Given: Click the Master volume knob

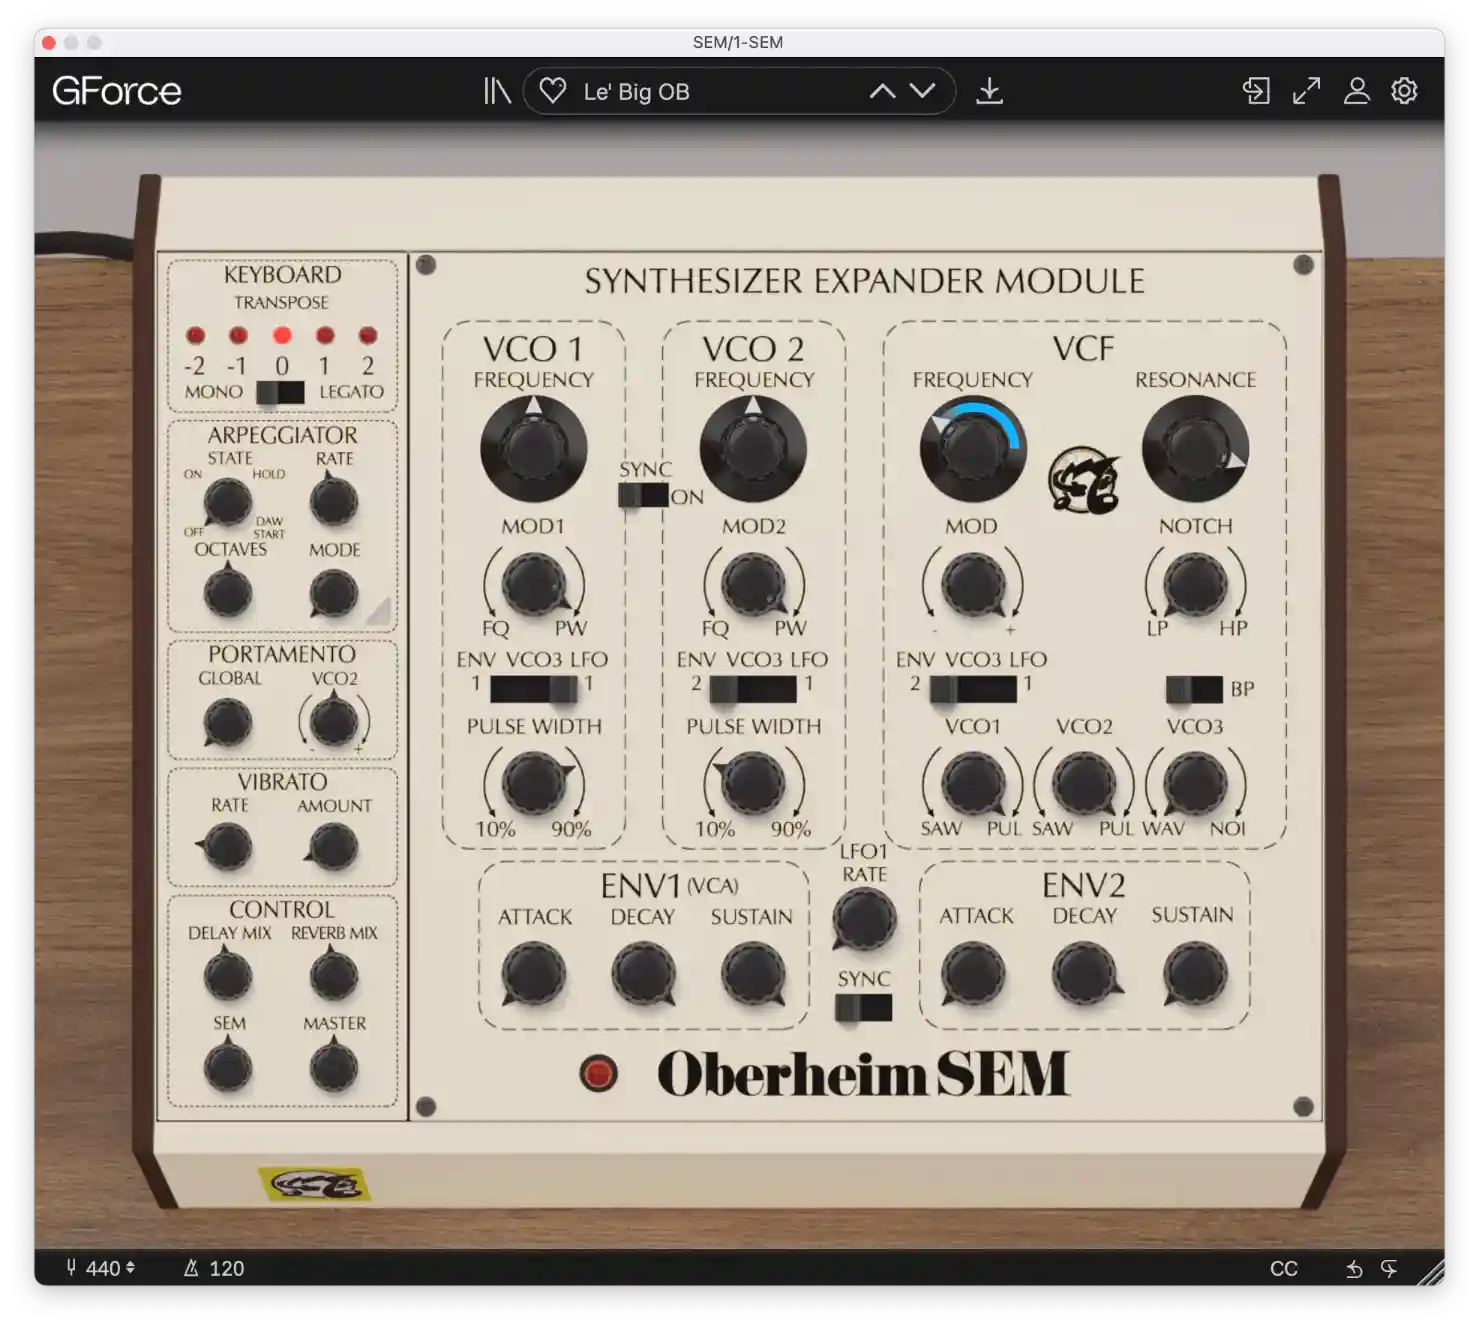Looking at the screenshot, I should click(x=334, y=1068).
